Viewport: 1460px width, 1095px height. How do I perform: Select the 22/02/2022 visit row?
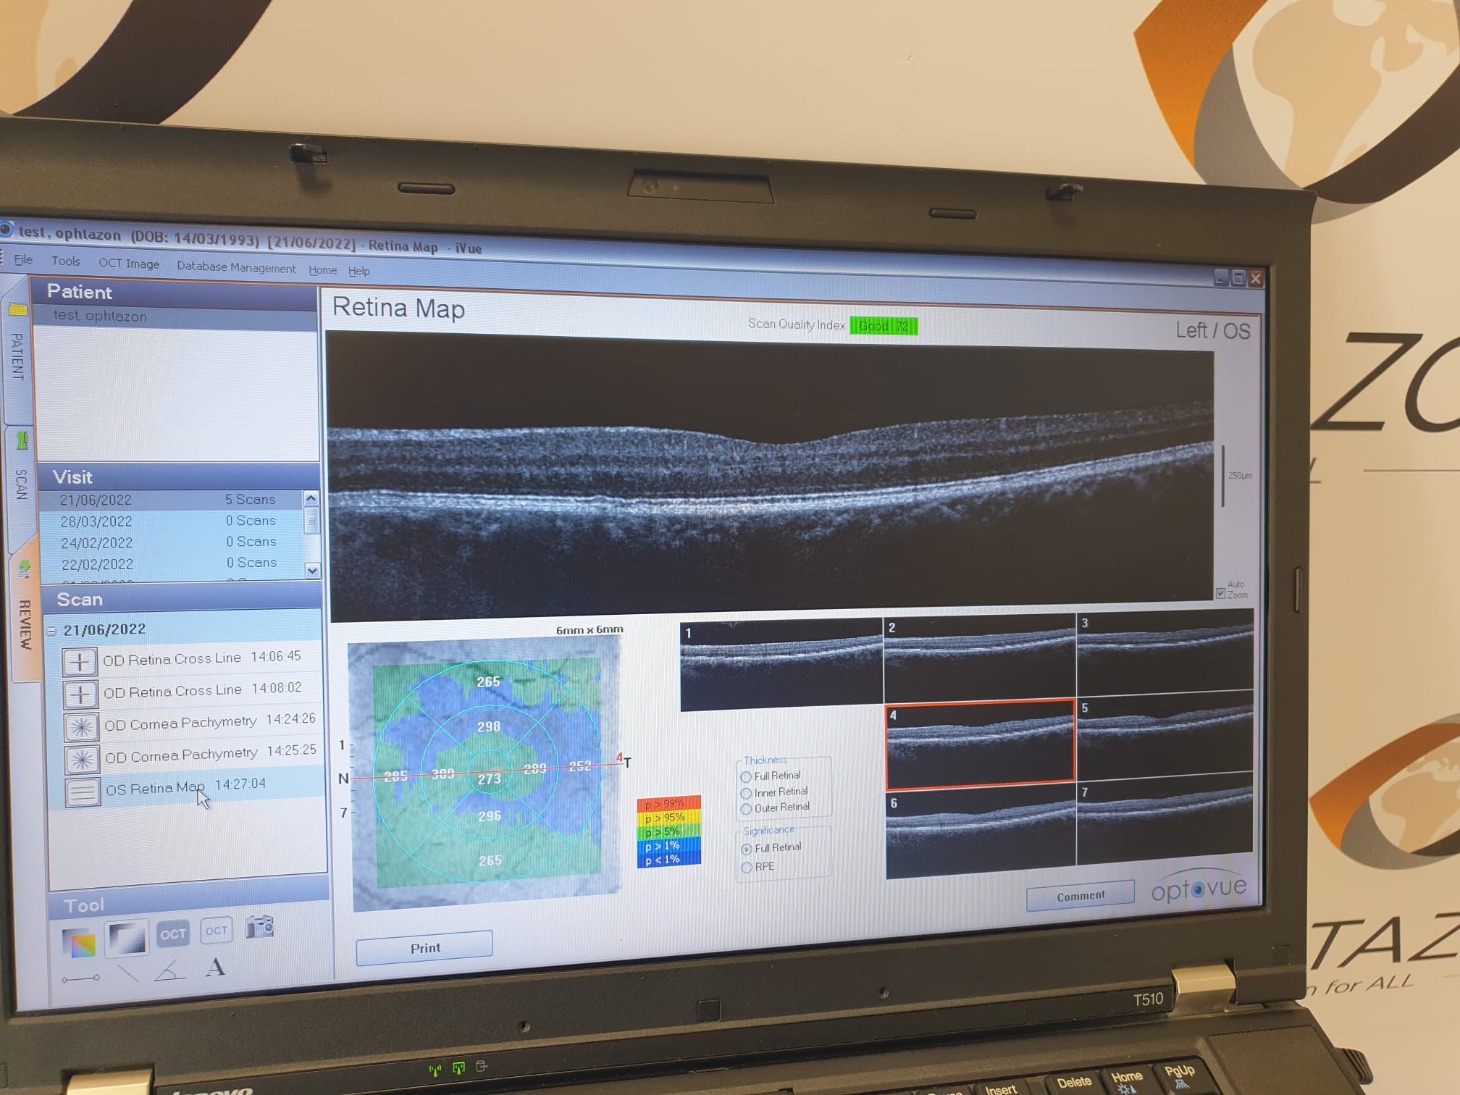click(x=172, y=564)
